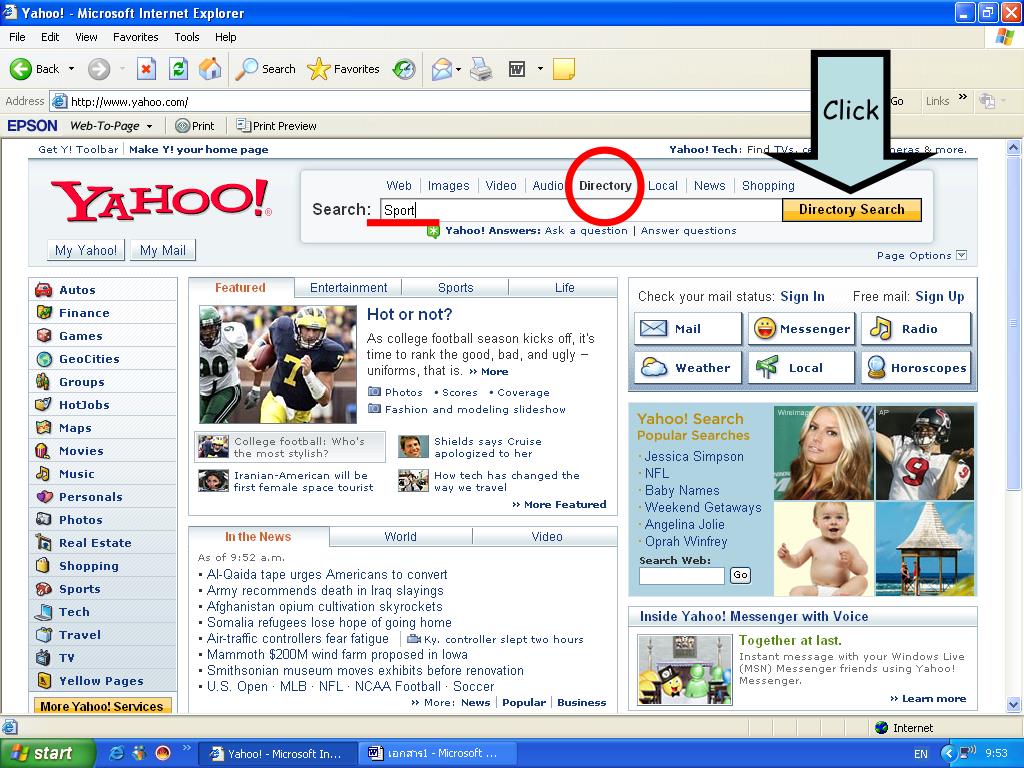Viewport: 1024px width, 768px height.
Task: Click the IE Back arrow icon
Action: (x=20, y=69)
